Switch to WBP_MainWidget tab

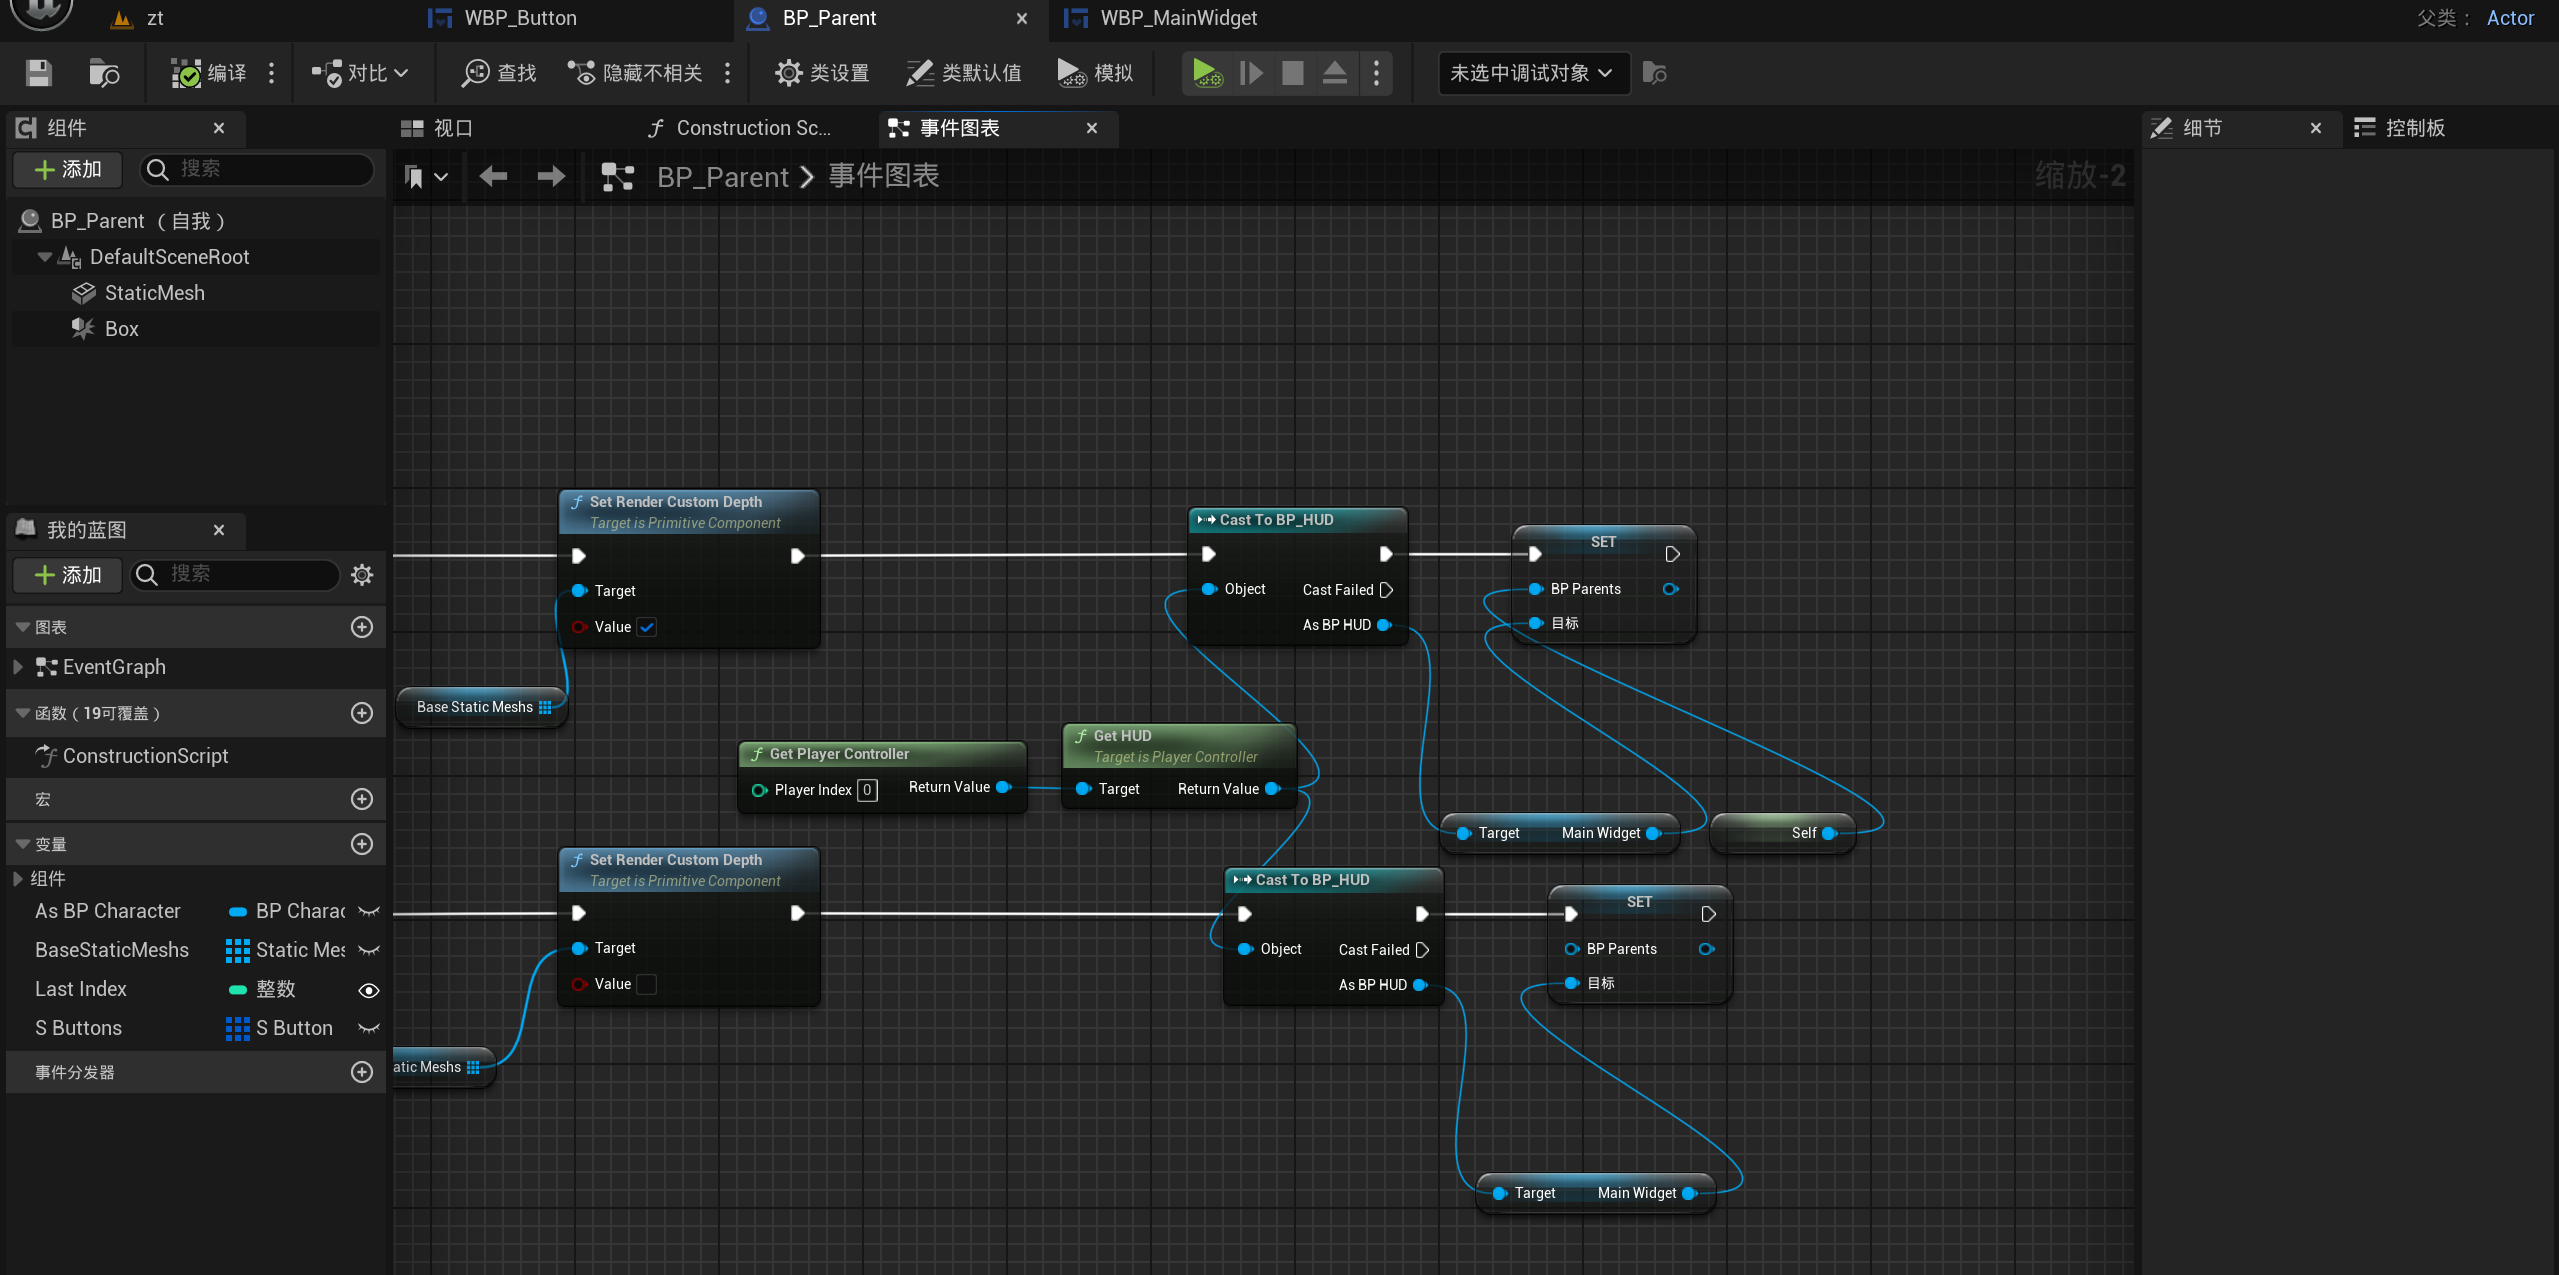[1177, 18]
